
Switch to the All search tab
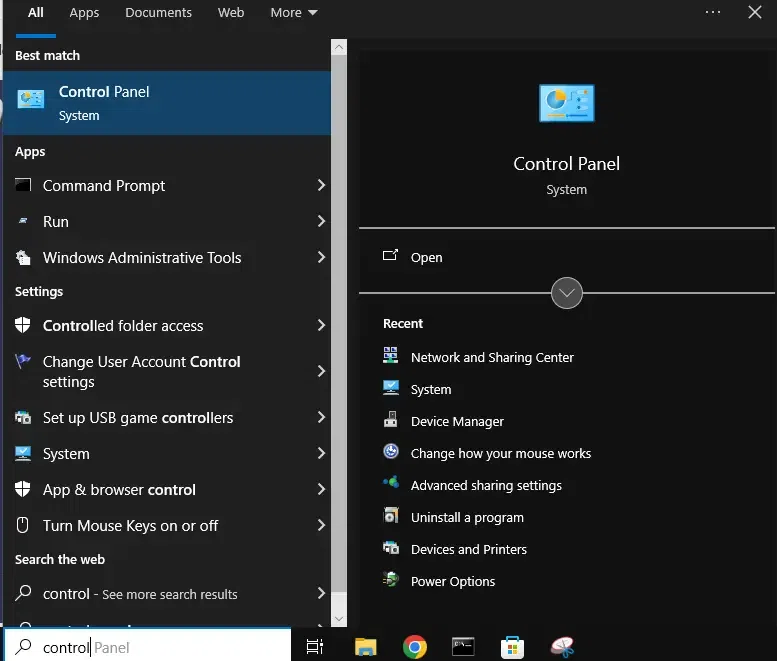tap(35, 12)
